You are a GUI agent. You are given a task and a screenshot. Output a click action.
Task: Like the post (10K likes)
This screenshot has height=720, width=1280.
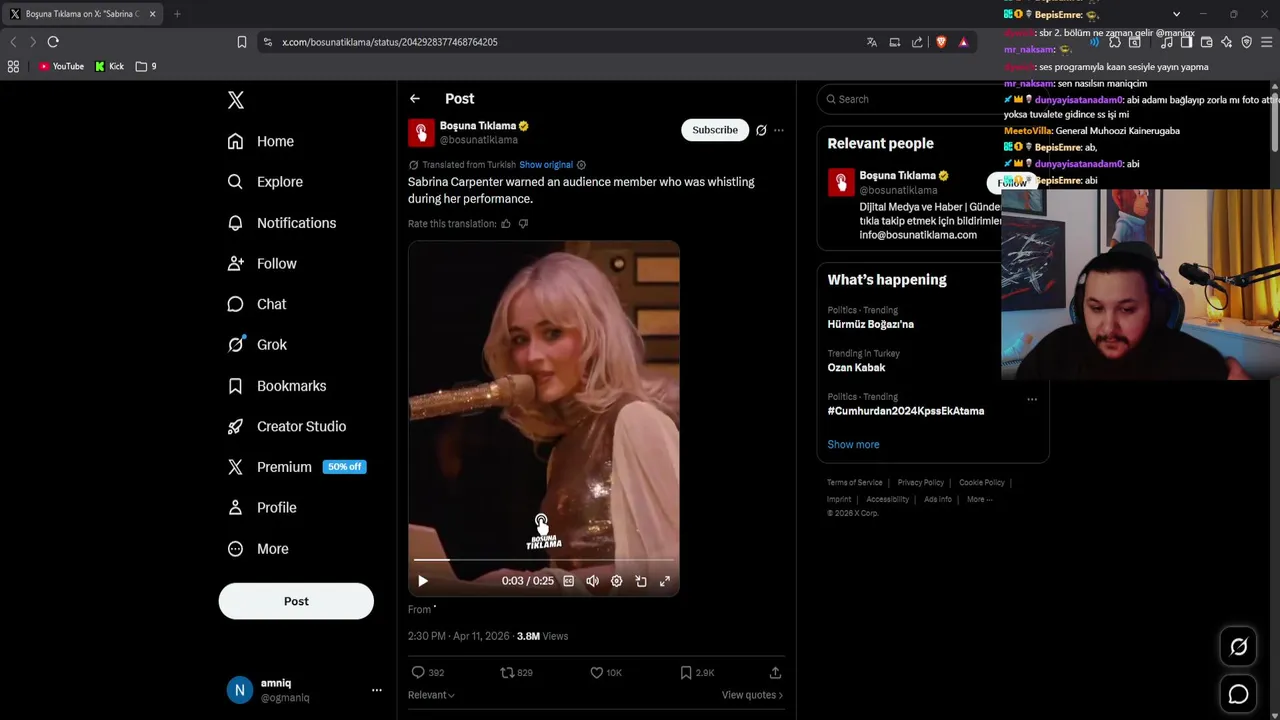(x=606, y=673)
